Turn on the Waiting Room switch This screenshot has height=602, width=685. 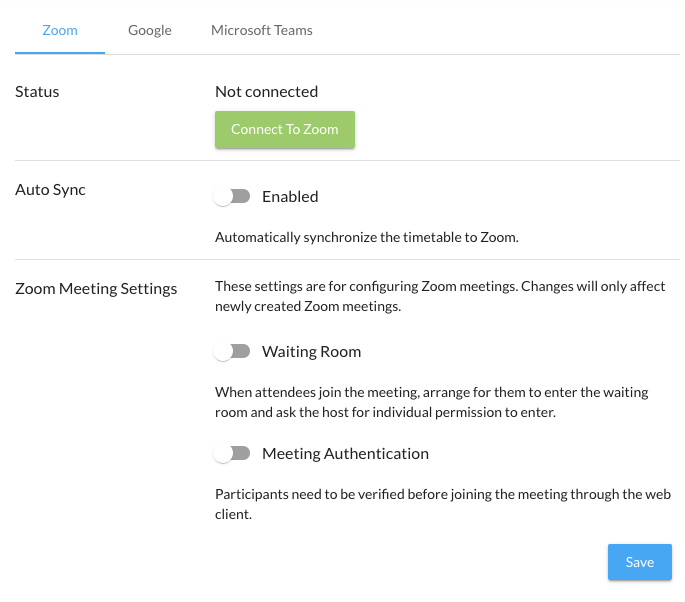(x=232, y=352)
